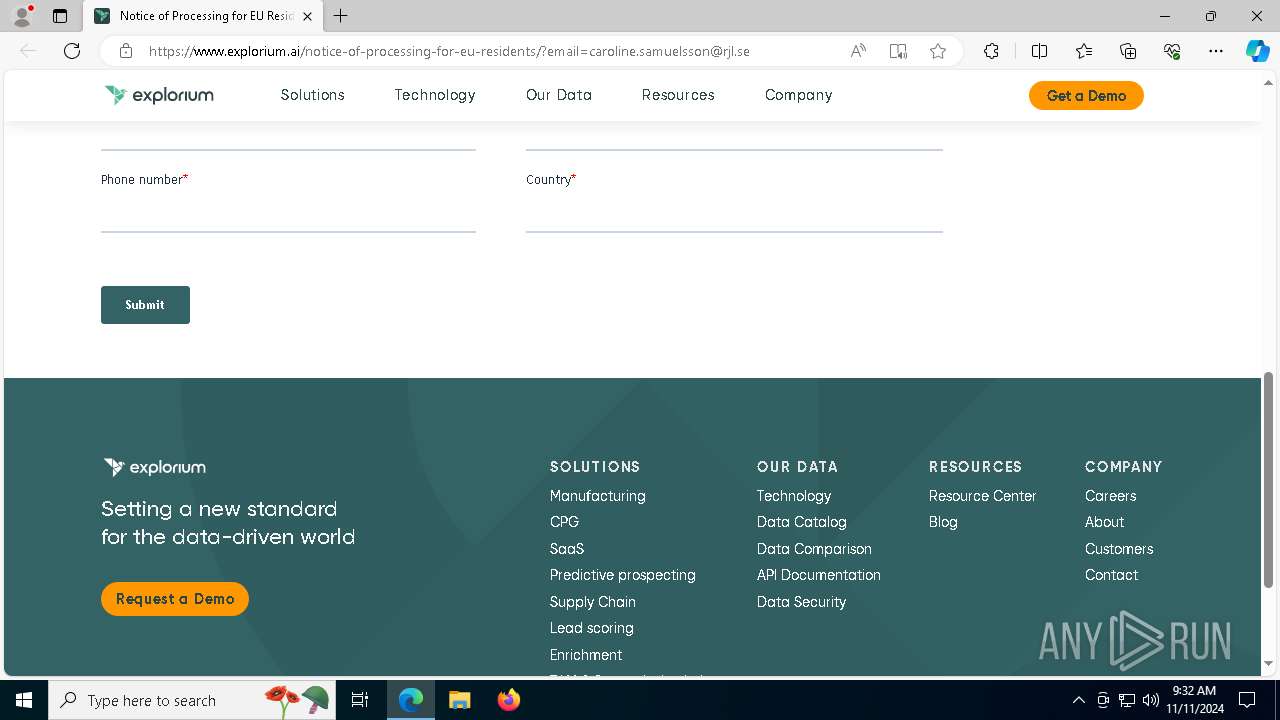Open network status tray icon
1280x720 pixels.
(x=1127, y=700)
